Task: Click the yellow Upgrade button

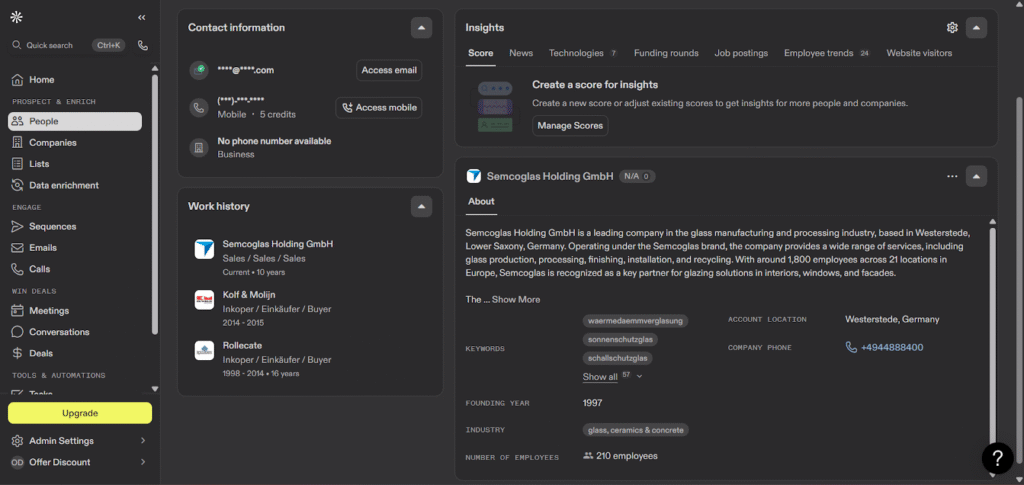Action: pyautogui.click(x=80, y=413)
